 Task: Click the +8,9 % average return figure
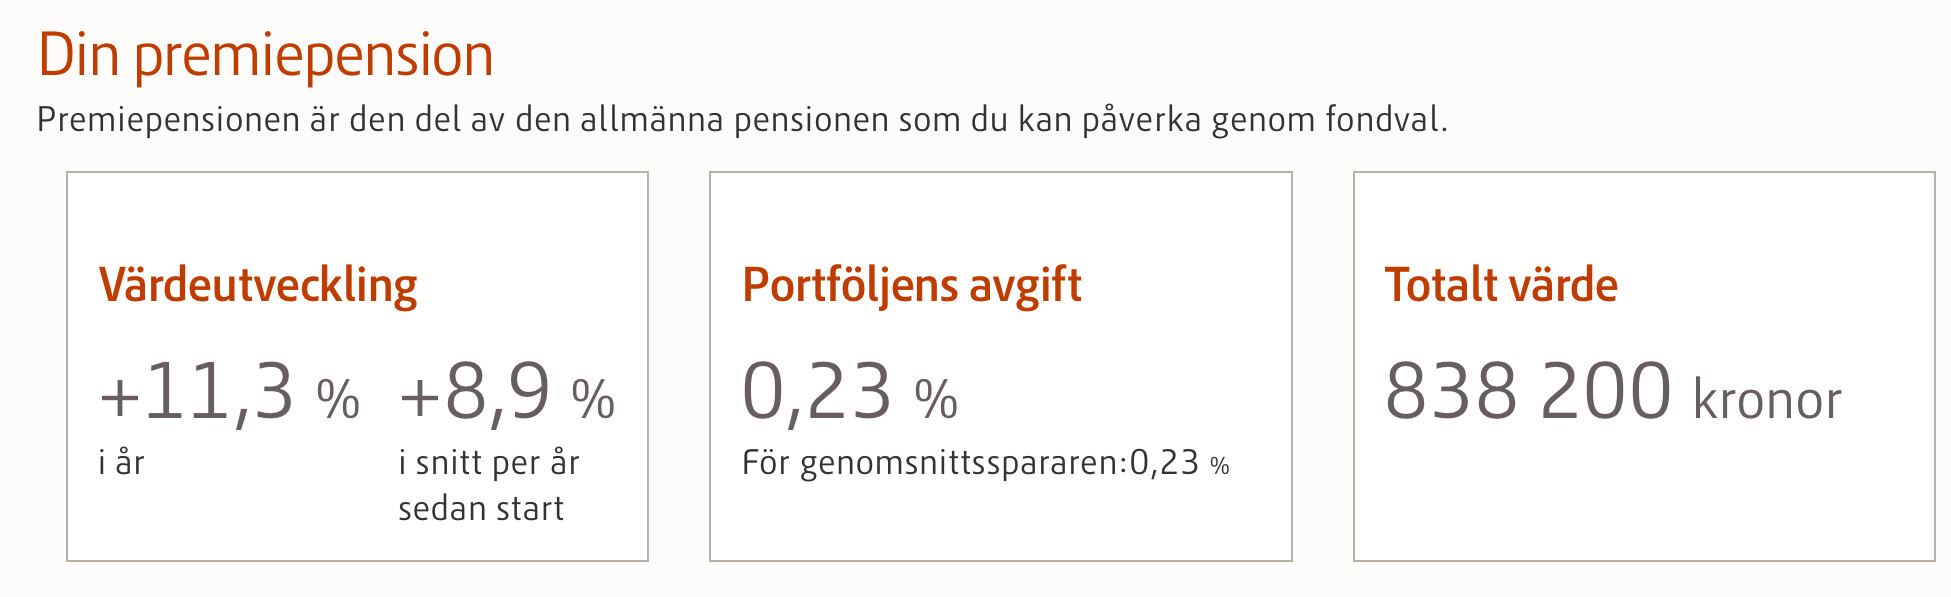click(x=507, y=392)
